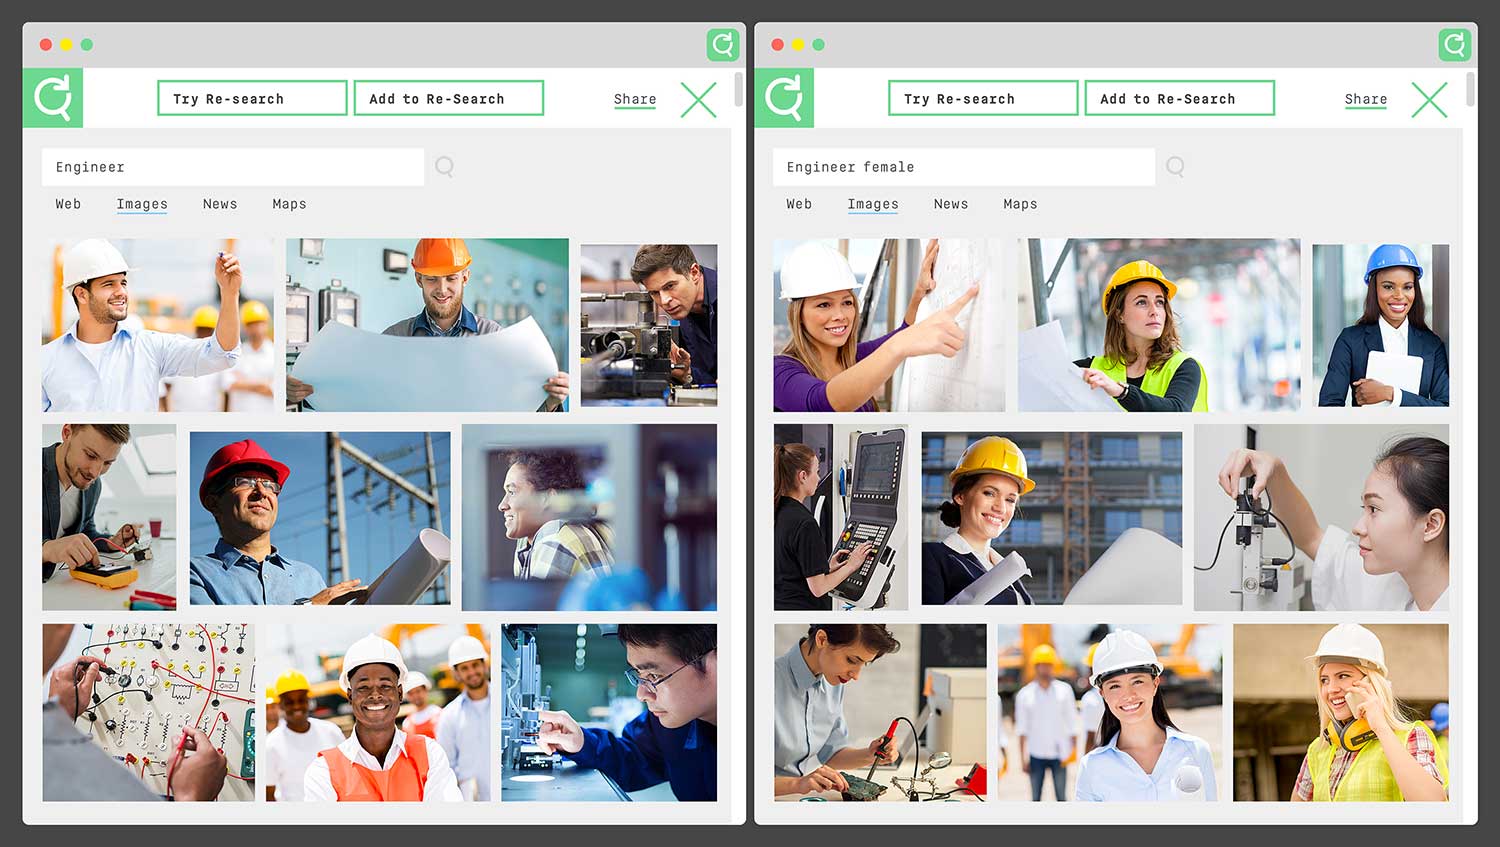This screenshot has height=847, width=1500.
Task: Open Maps tab in left window
Action: click(x=289, y=204)
